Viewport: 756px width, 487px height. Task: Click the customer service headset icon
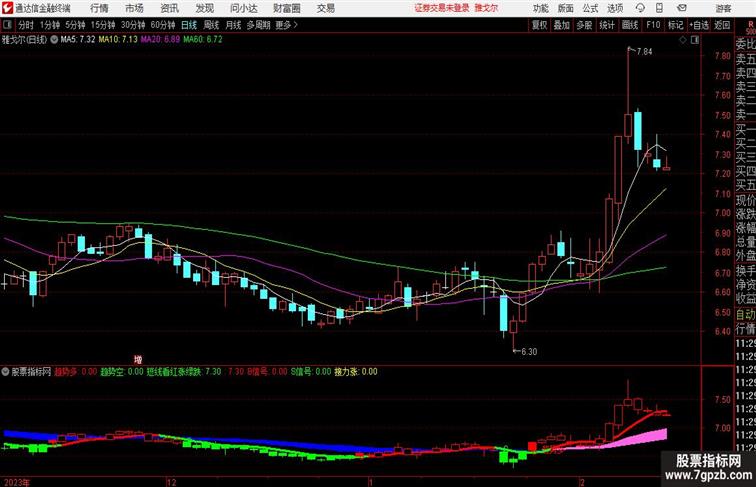[640, 8]
